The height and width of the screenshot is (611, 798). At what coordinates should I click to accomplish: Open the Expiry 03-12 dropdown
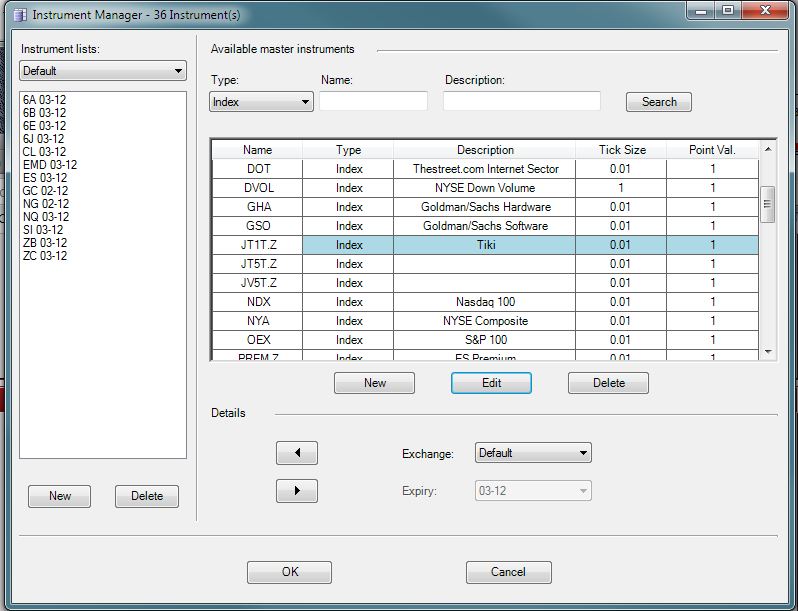pyautogui.click(x=533, y=491)
